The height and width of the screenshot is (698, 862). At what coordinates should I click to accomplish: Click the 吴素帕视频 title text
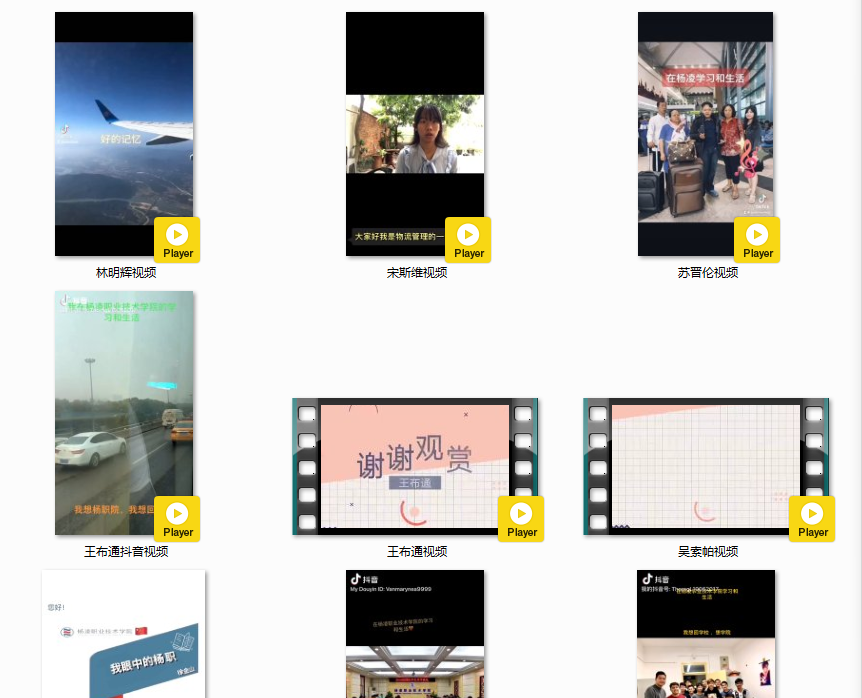707,552
